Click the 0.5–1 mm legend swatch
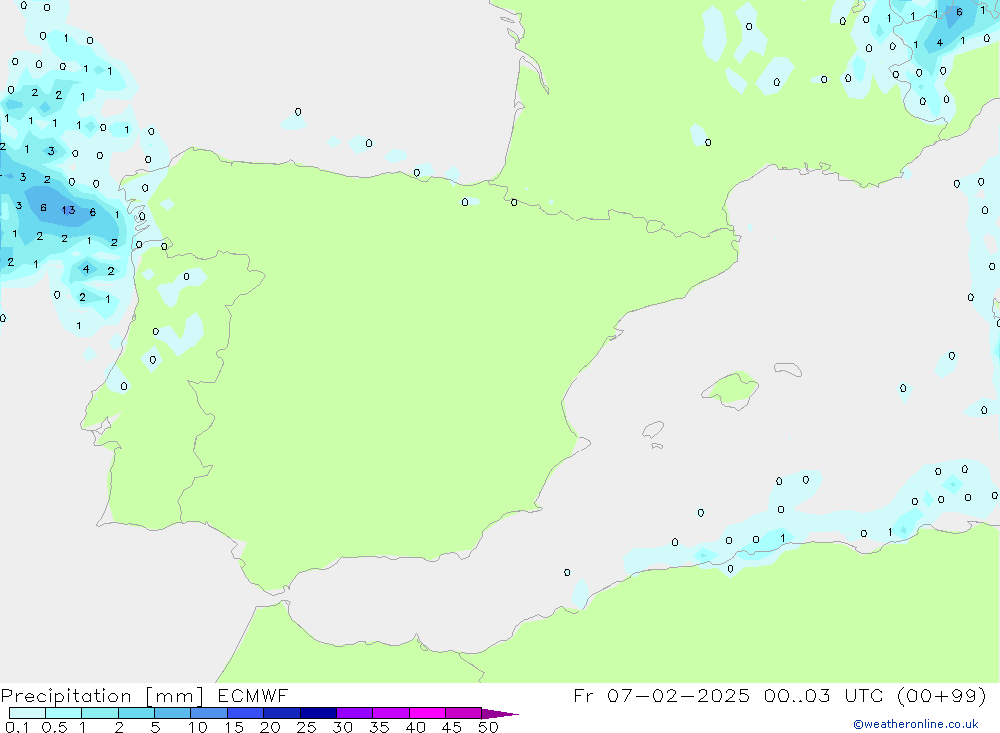This screenshot has height=733, width=1000. [x=64, y=713]
